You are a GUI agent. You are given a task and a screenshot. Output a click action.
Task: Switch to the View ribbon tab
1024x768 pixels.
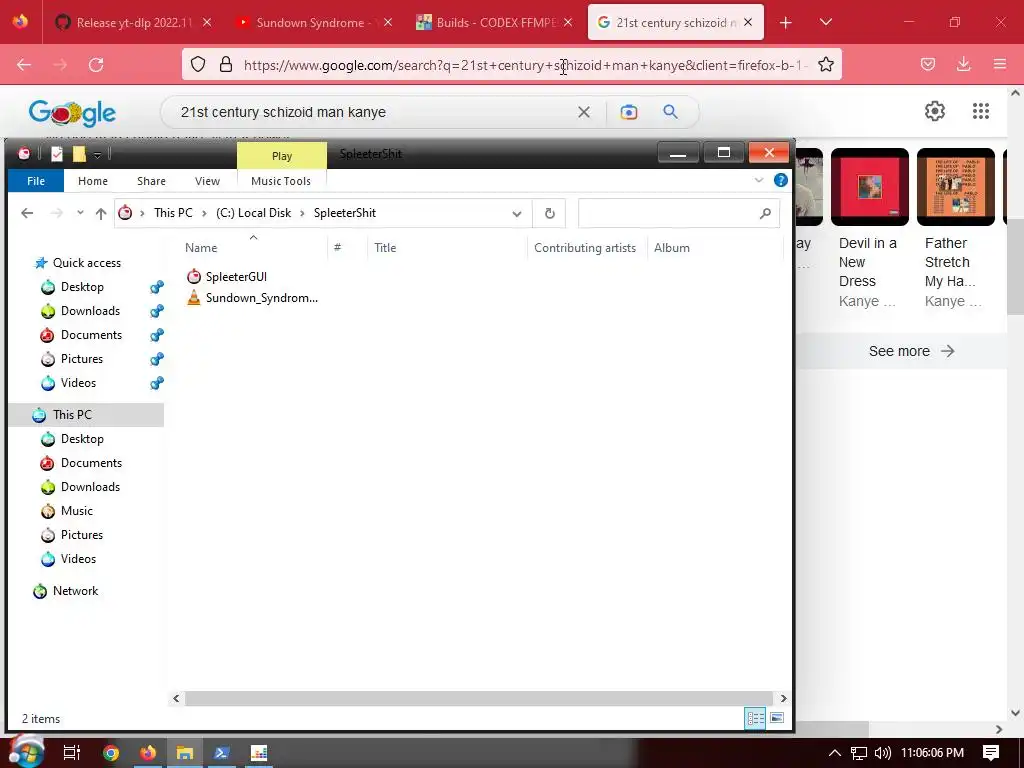207,181
